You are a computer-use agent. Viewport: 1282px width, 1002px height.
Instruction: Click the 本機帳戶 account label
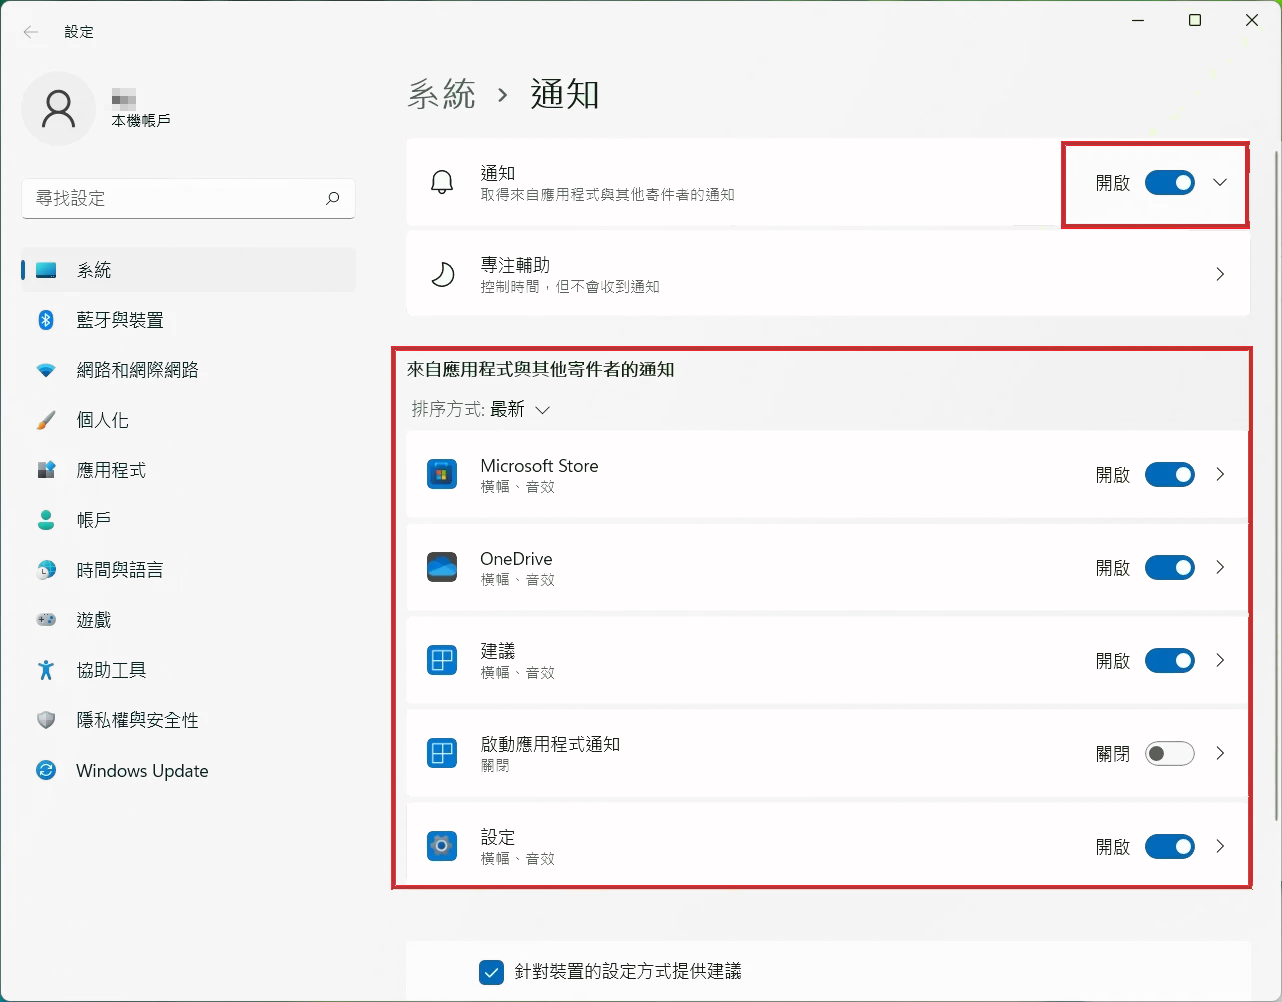point(141,121)
